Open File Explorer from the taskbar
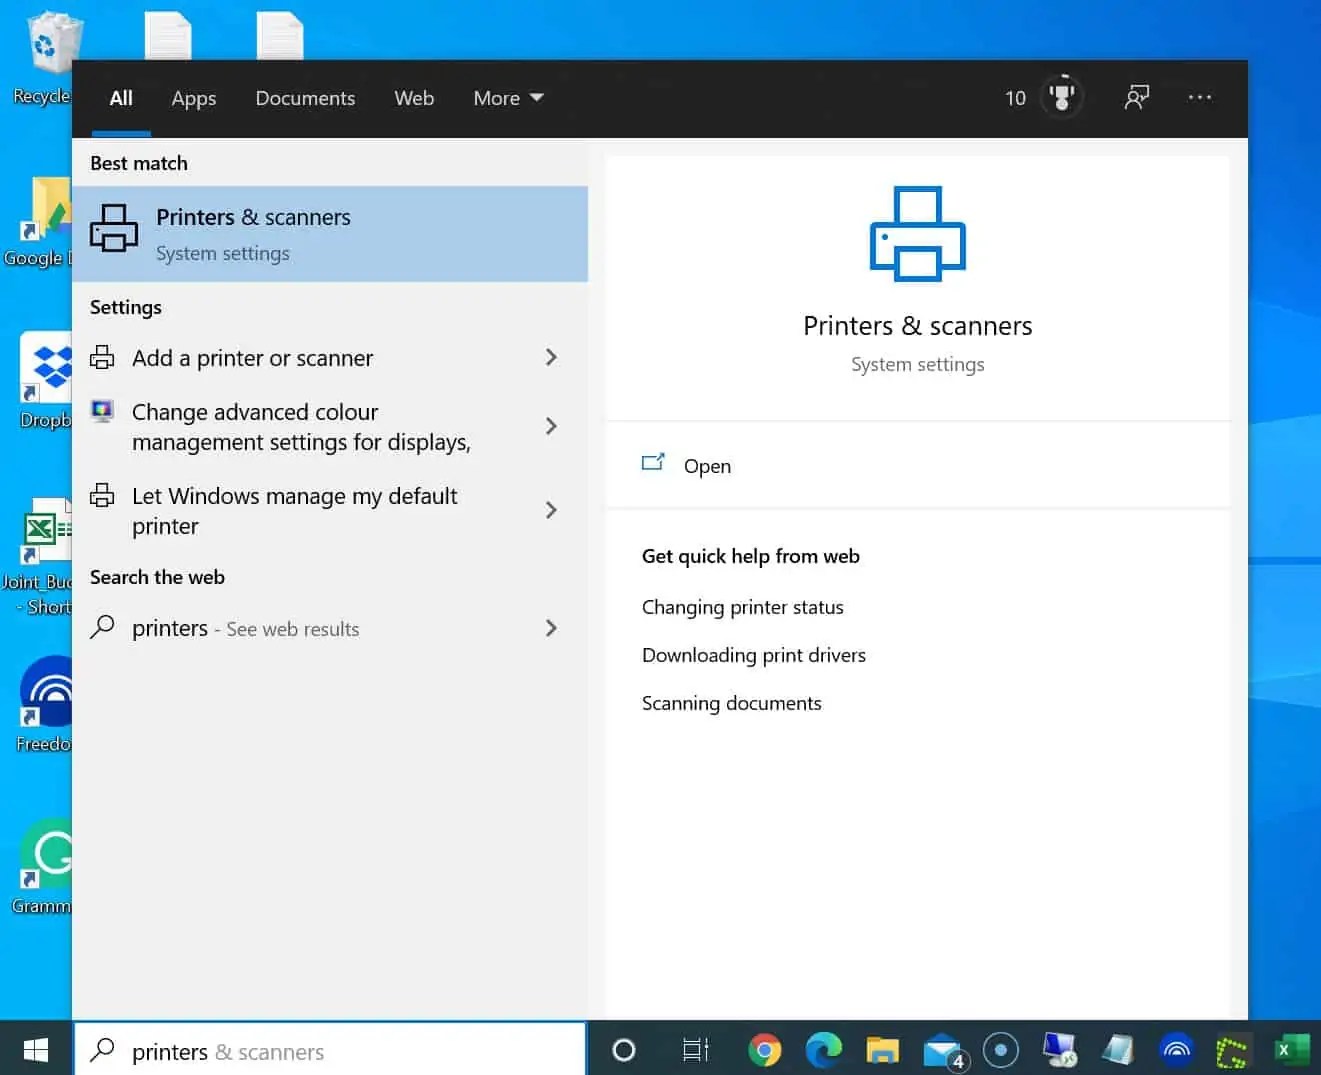Viewport: 1321px width, 1075px height. tap(883, 1050)
